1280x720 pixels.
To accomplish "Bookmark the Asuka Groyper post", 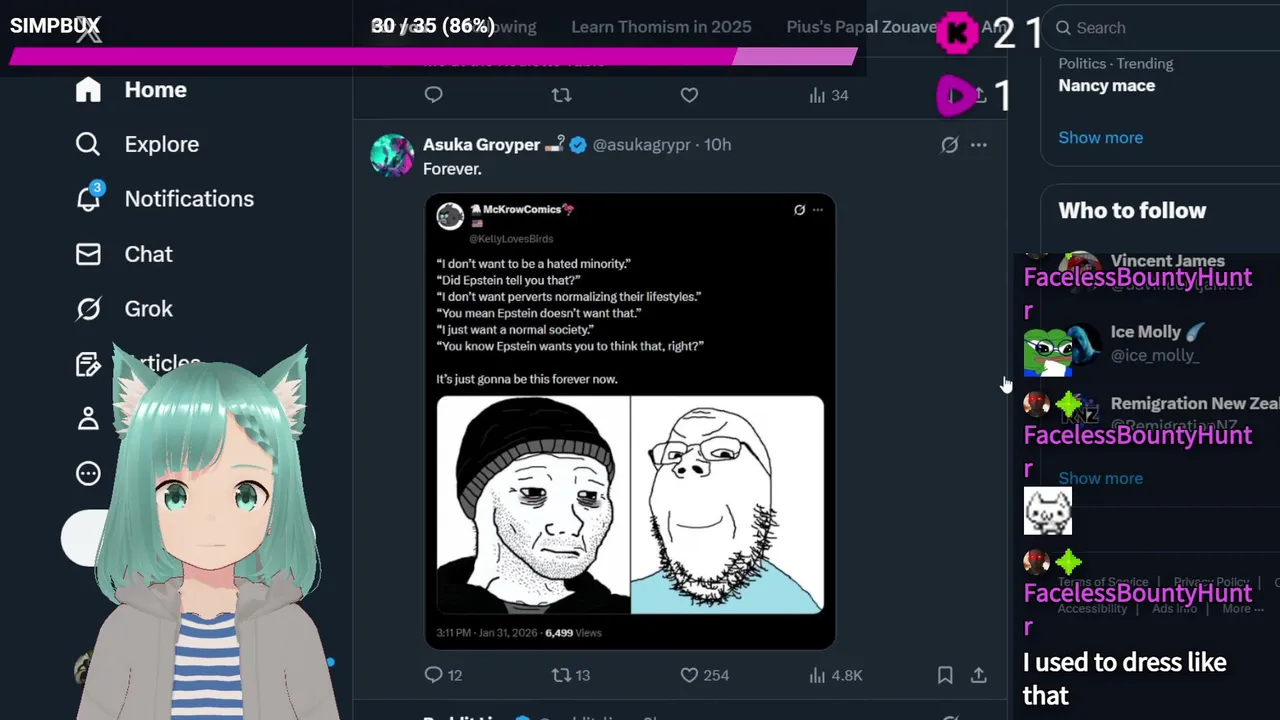I will coord(945,675).
